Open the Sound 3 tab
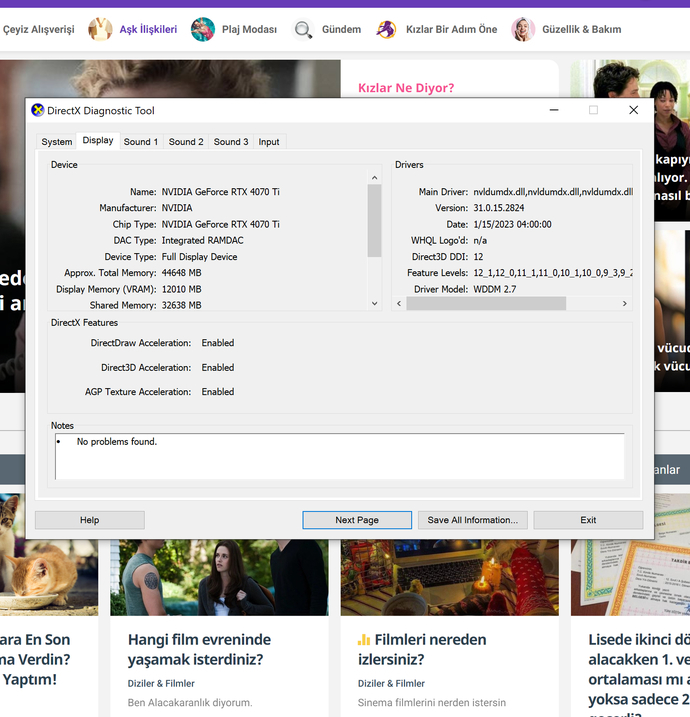Screen dimensions: 690x717 231,142
